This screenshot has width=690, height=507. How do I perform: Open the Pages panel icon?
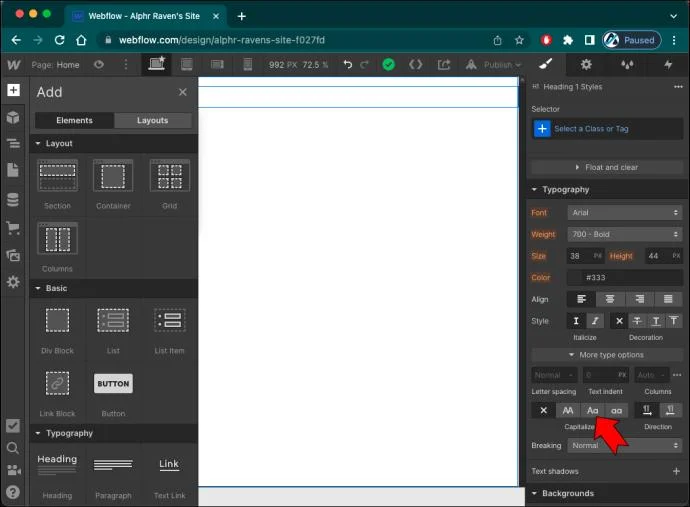pos(13,170)
